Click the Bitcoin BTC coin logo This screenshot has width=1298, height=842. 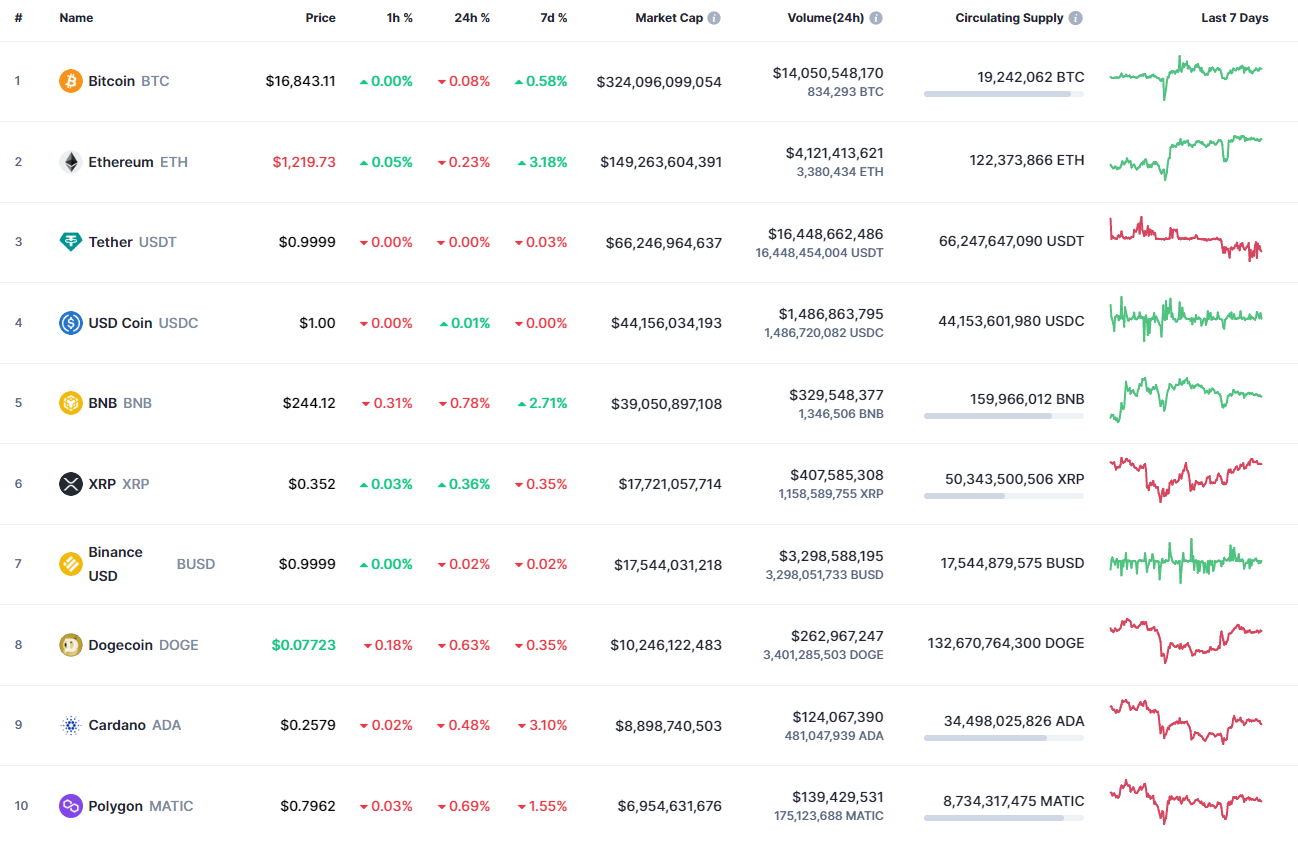tap(69, 81)
